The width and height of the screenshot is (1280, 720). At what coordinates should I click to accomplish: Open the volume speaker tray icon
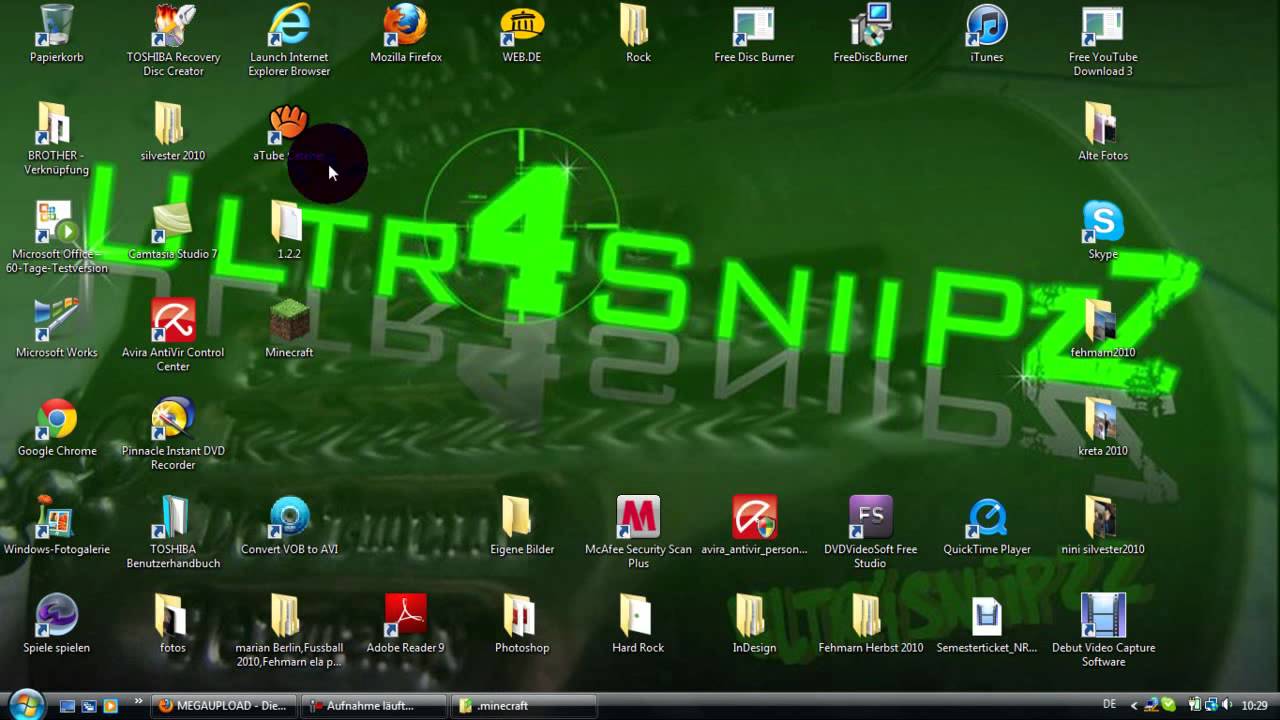coord(1225,706)
